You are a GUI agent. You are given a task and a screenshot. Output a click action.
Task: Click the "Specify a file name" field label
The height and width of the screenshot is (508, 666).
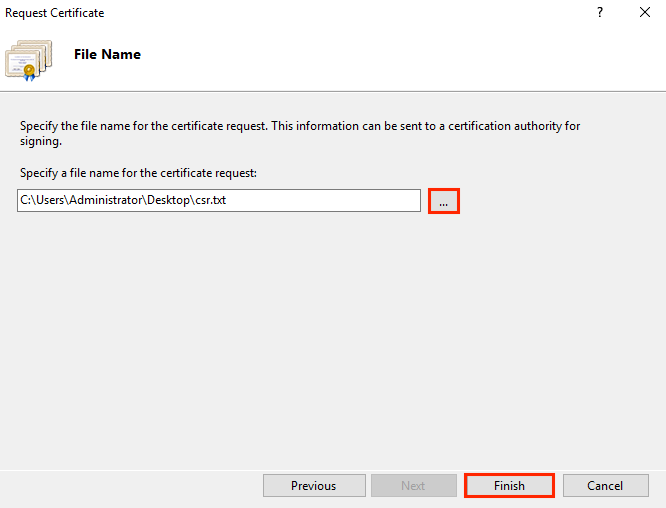click(x=138, y=173)
